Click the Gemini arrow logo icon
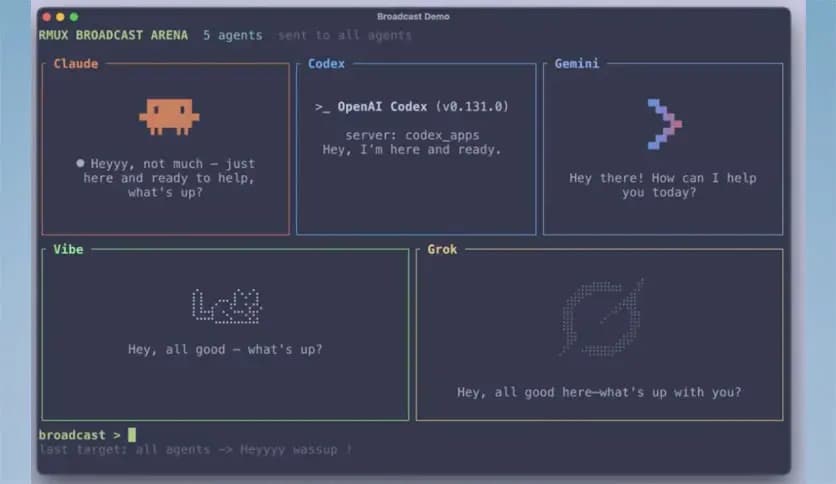Image resolution: width=836 pixels, height=484 pixels. click(664, 124)
